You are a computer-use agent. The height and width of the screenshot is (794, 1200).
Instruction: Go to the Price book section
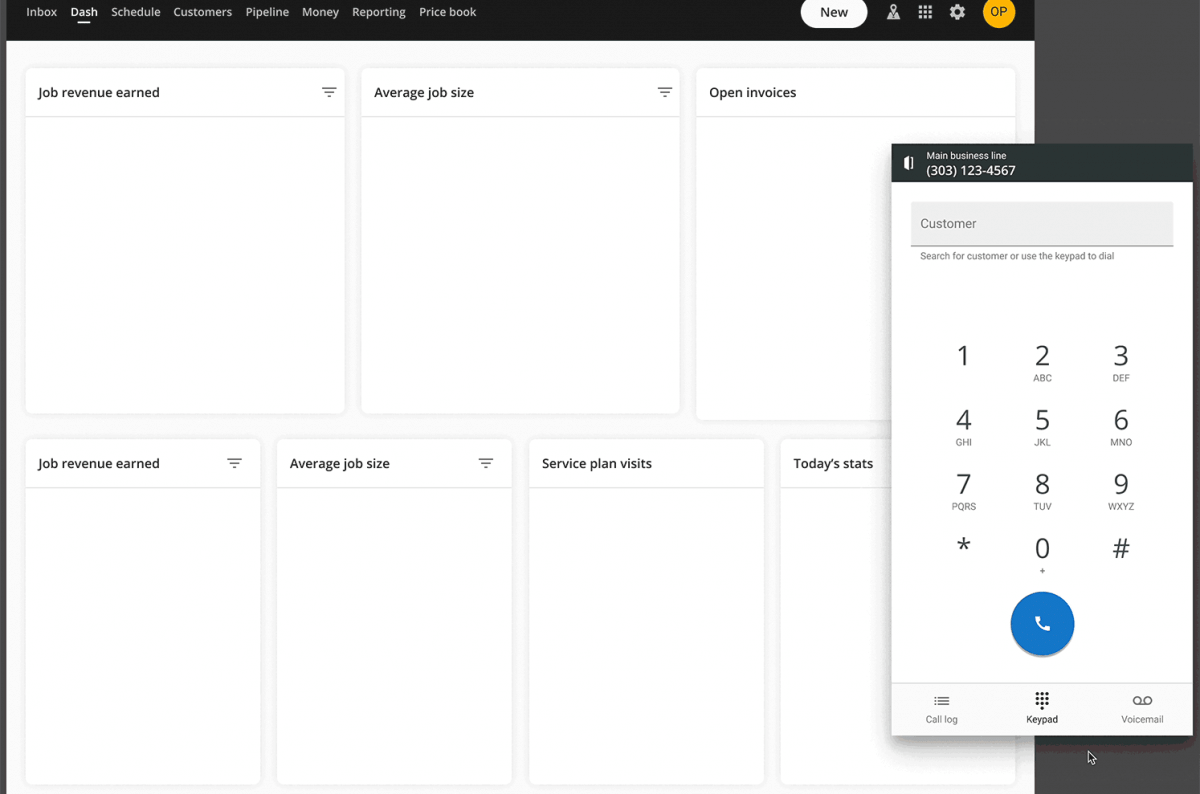447,12
